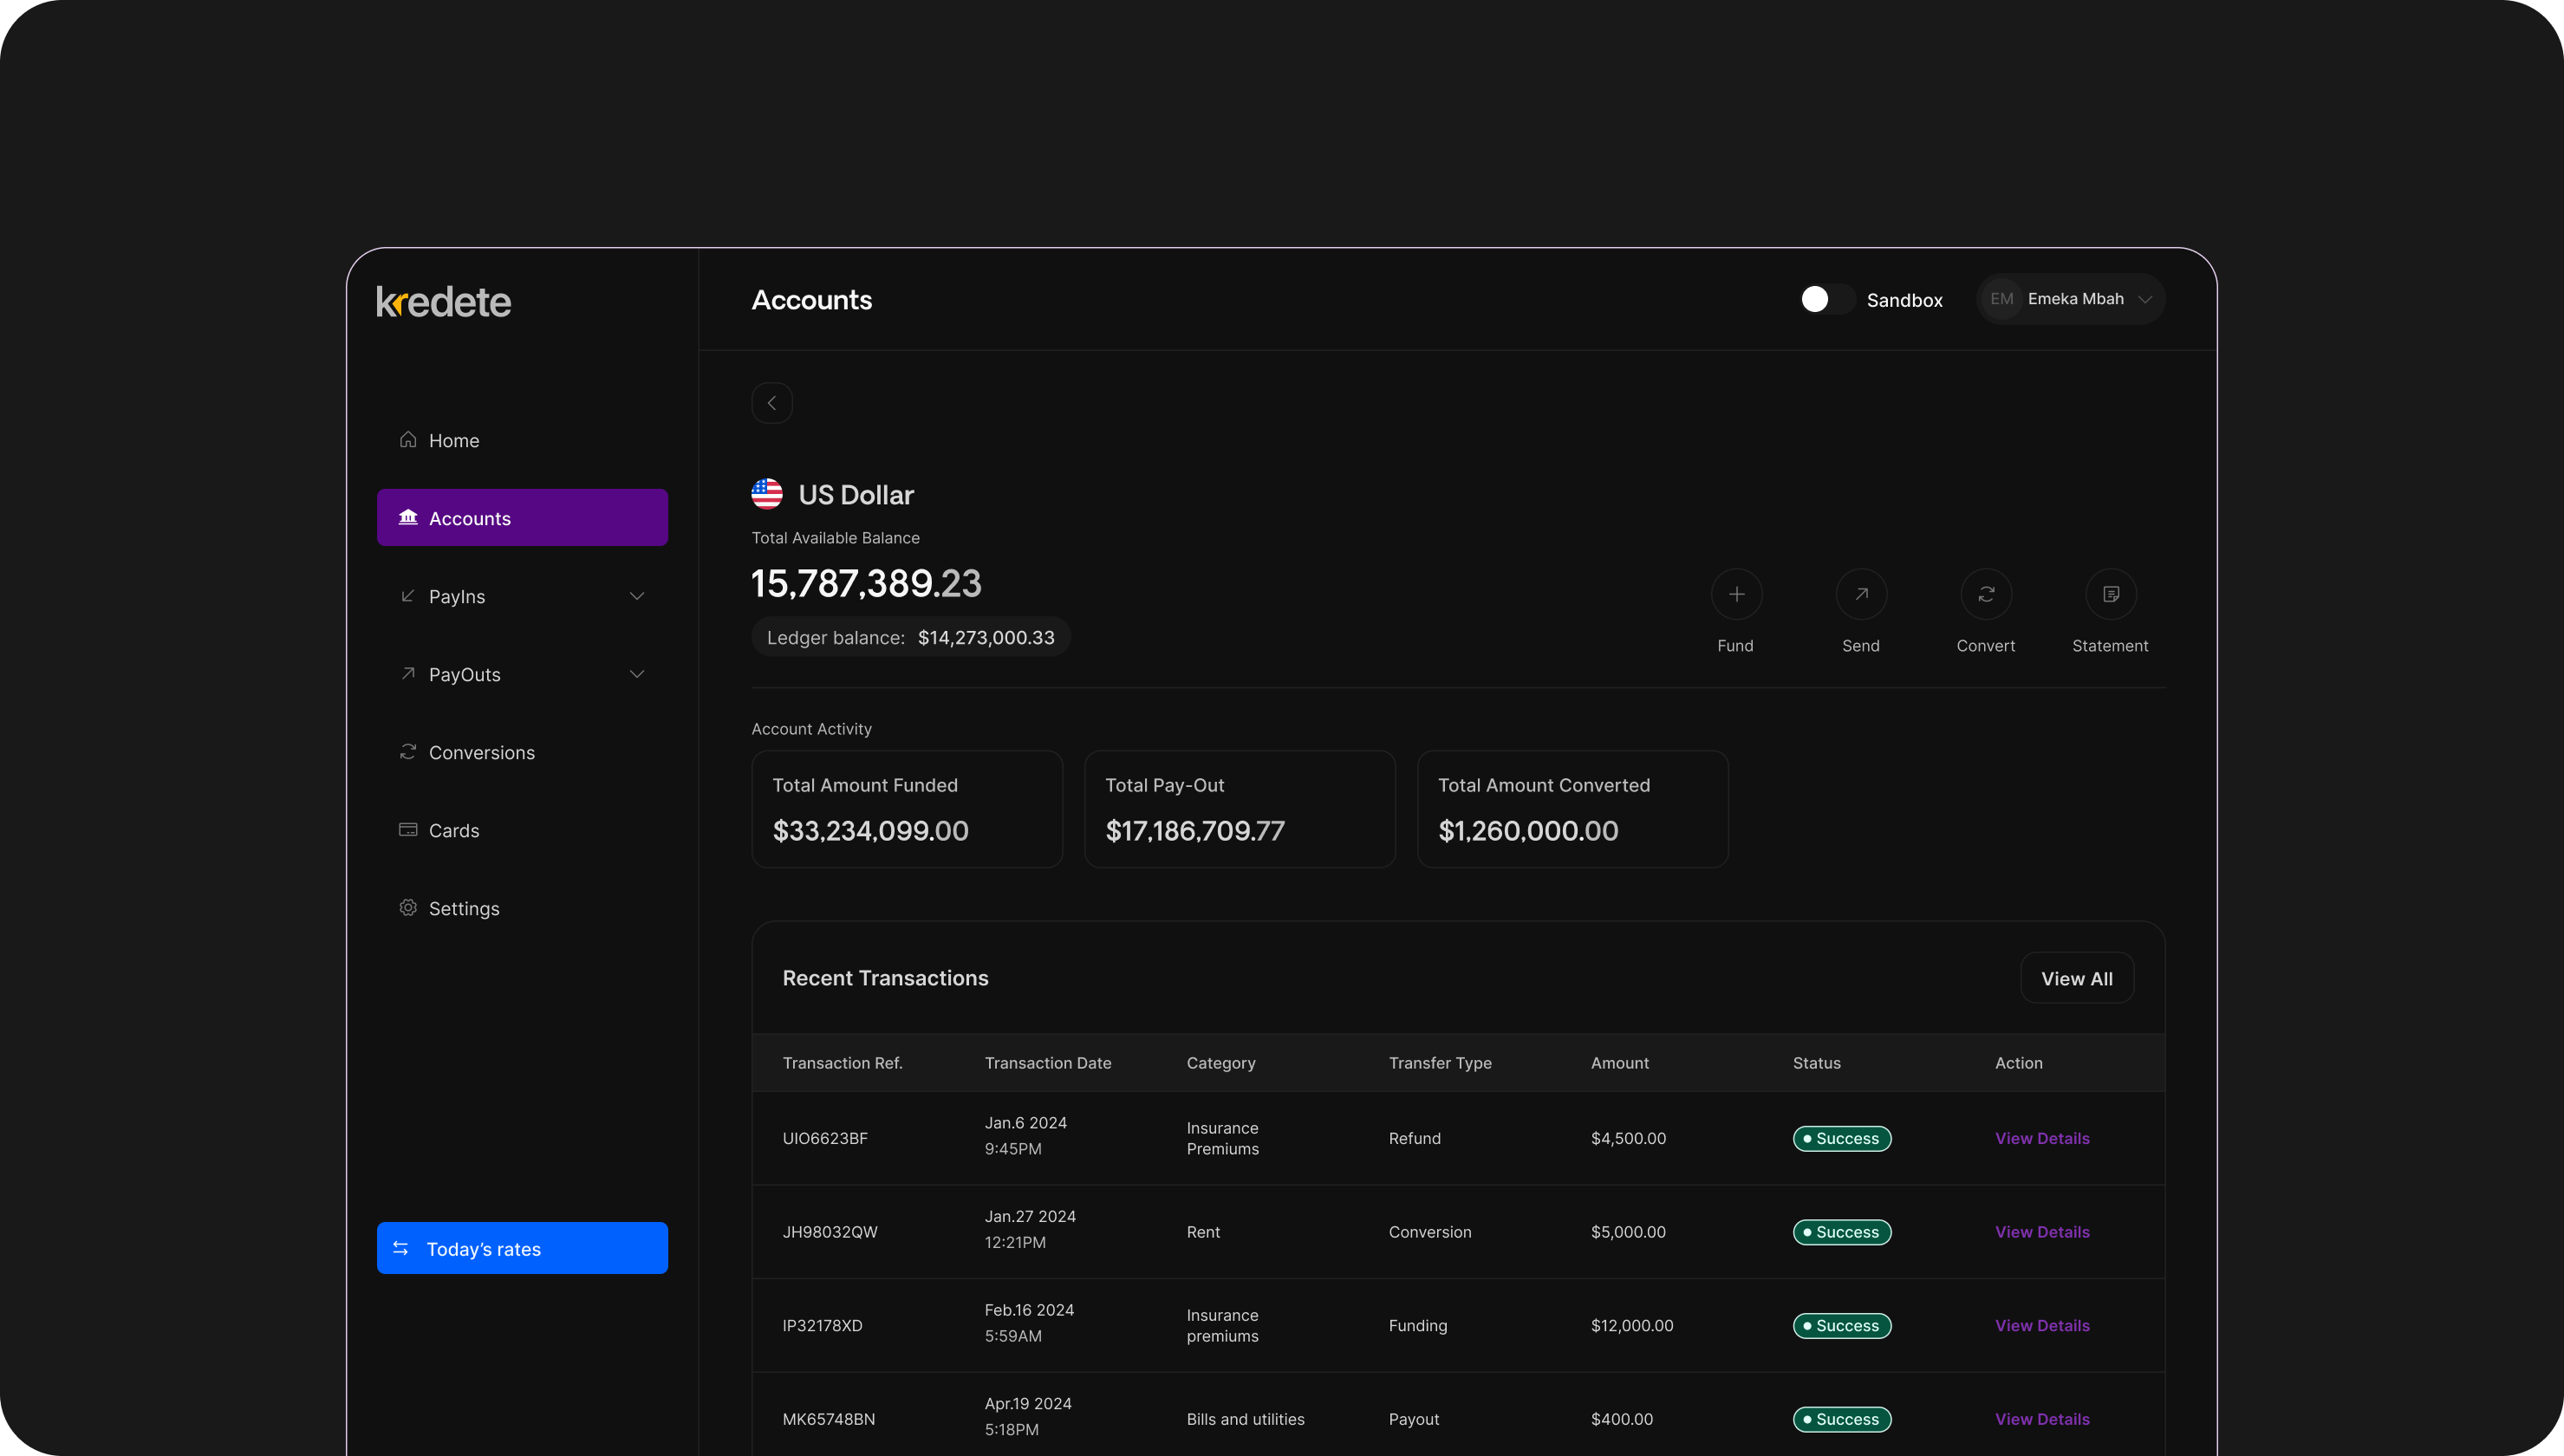Click the US flag icon
The image size is (2564, 1456).
[767, 494]
